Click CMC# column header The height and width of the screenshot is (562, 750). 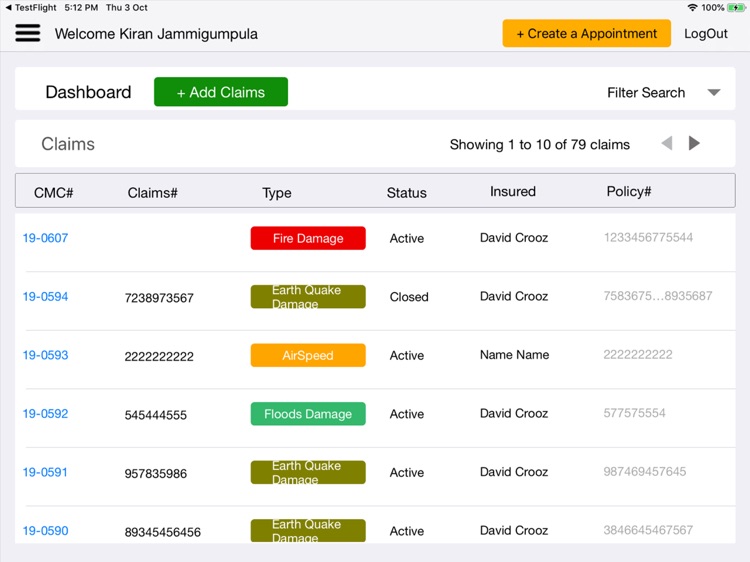pyautogui.click(x=54, y=193)
